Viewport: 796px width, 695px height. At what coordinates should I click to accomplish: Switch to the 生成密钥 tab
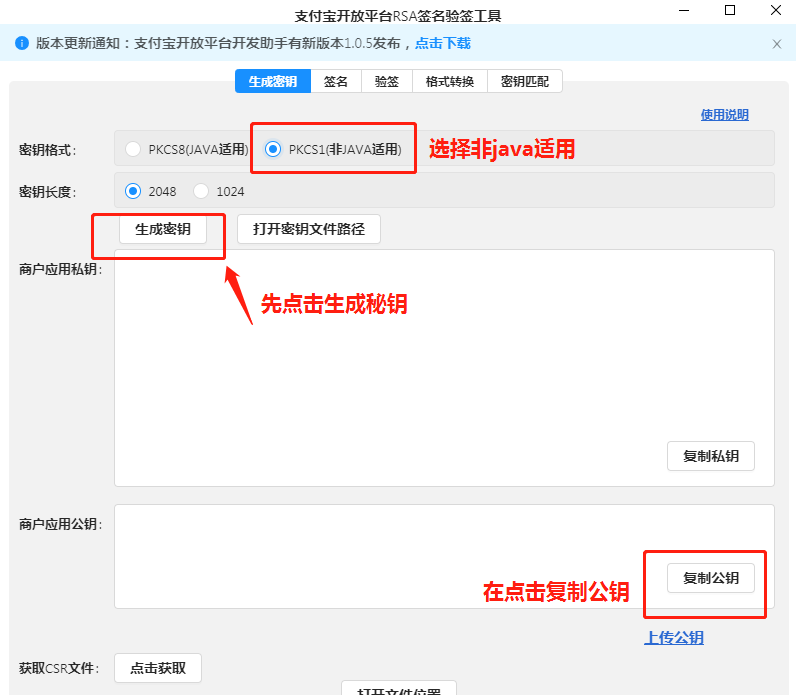(x=273, y=81)
